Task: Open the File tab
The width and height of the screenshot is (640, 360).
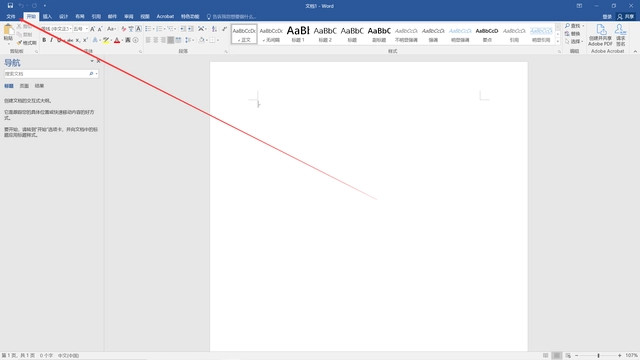Action: (11, 16)
